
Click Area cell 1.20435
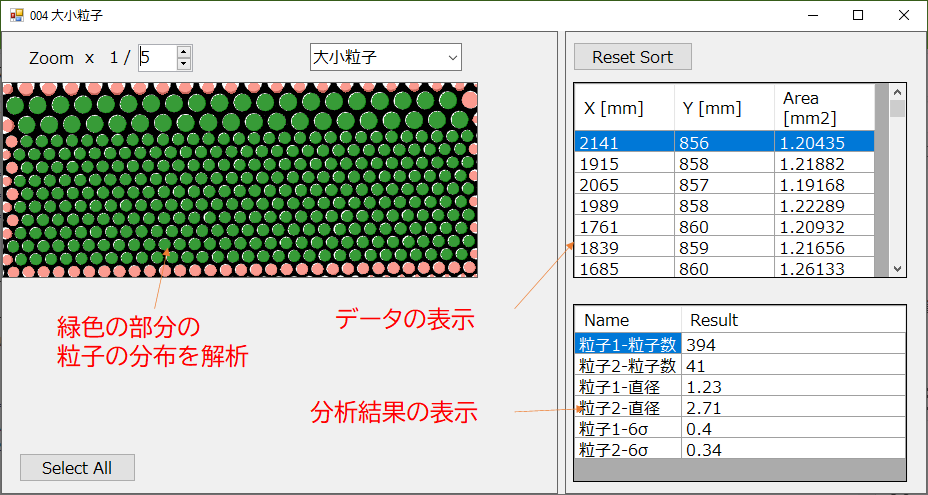pyautogui.click(x=824, y=142)
